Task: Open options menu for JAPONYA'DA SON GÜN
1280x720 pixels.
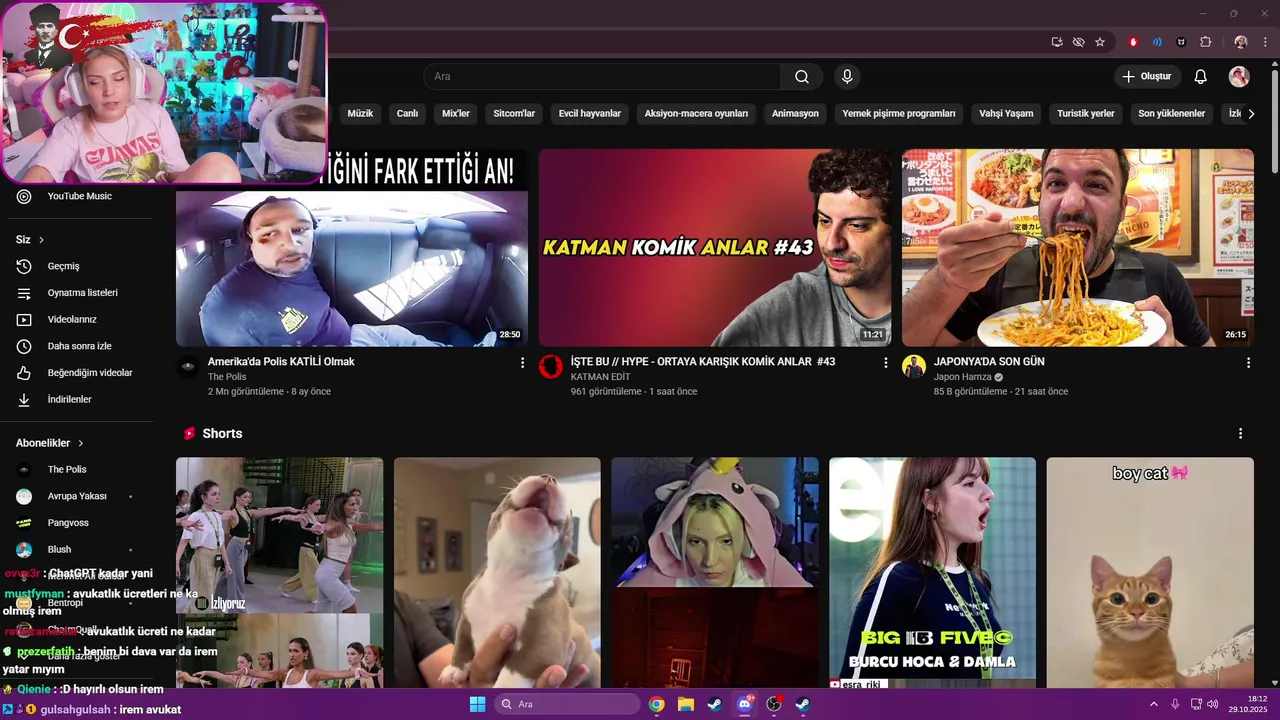Action: [1248, 363]
